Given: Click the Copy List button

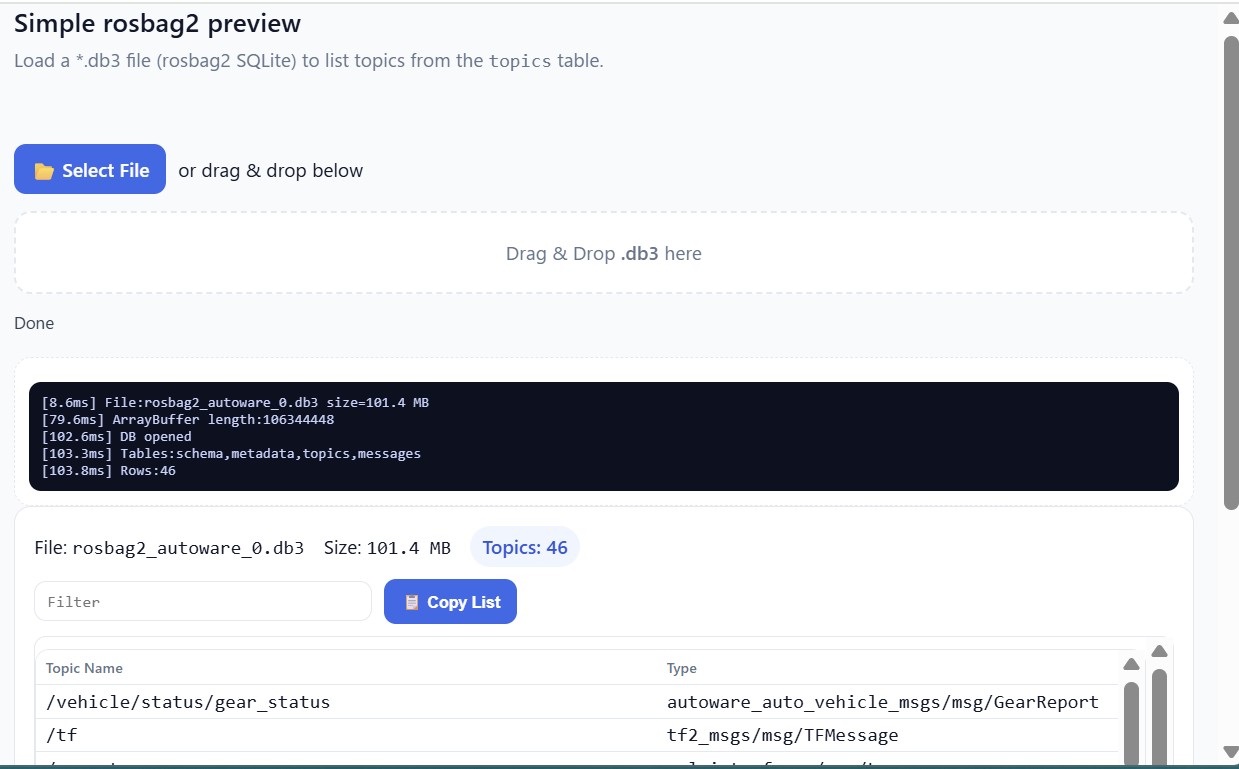Looking at the screenshot, I should point(450,602).
